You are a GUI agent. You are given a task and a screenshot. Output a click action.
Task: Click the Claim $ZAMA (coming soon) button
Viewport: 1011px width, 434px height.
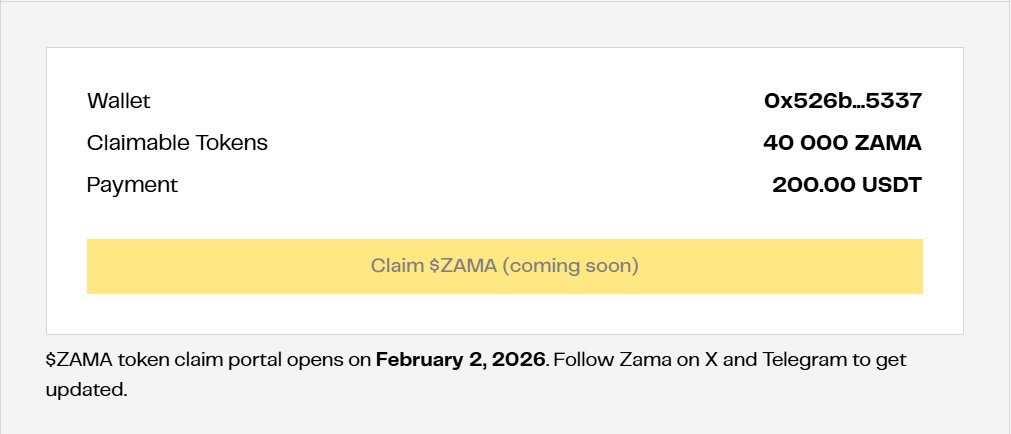click(504, 266)
